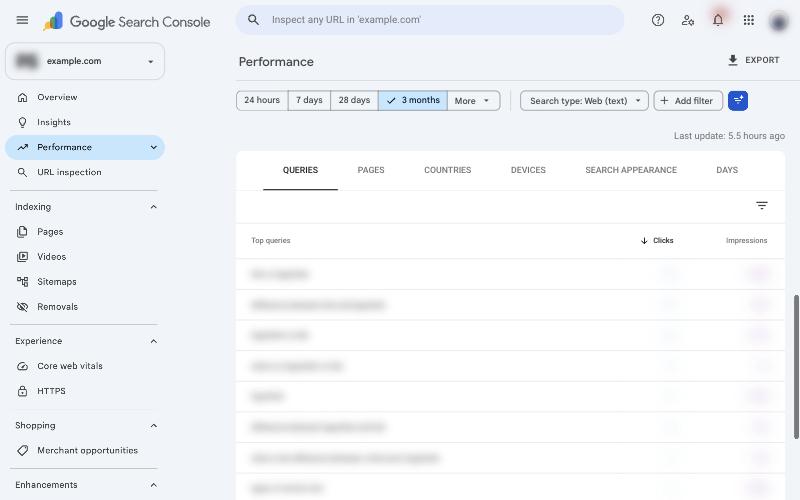Click the Insights lightbulb icon

pos(22,122)
